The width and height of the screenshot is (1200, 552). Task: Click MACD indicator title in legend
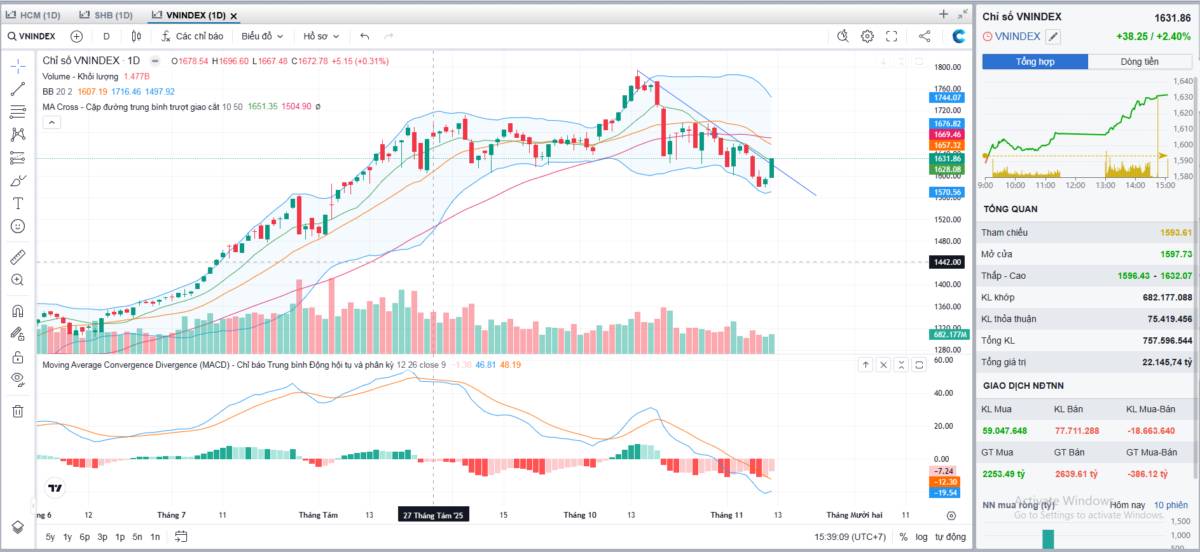pos(216,365)
